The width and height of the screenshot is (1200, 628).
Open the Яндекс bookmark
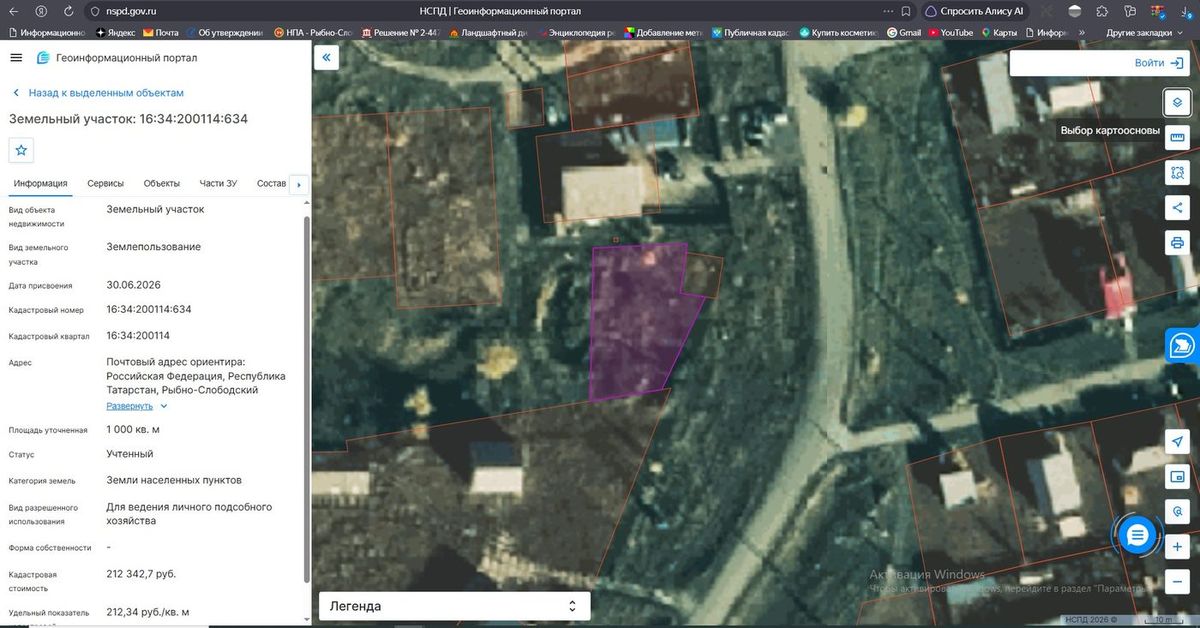(x=116, y=32)
